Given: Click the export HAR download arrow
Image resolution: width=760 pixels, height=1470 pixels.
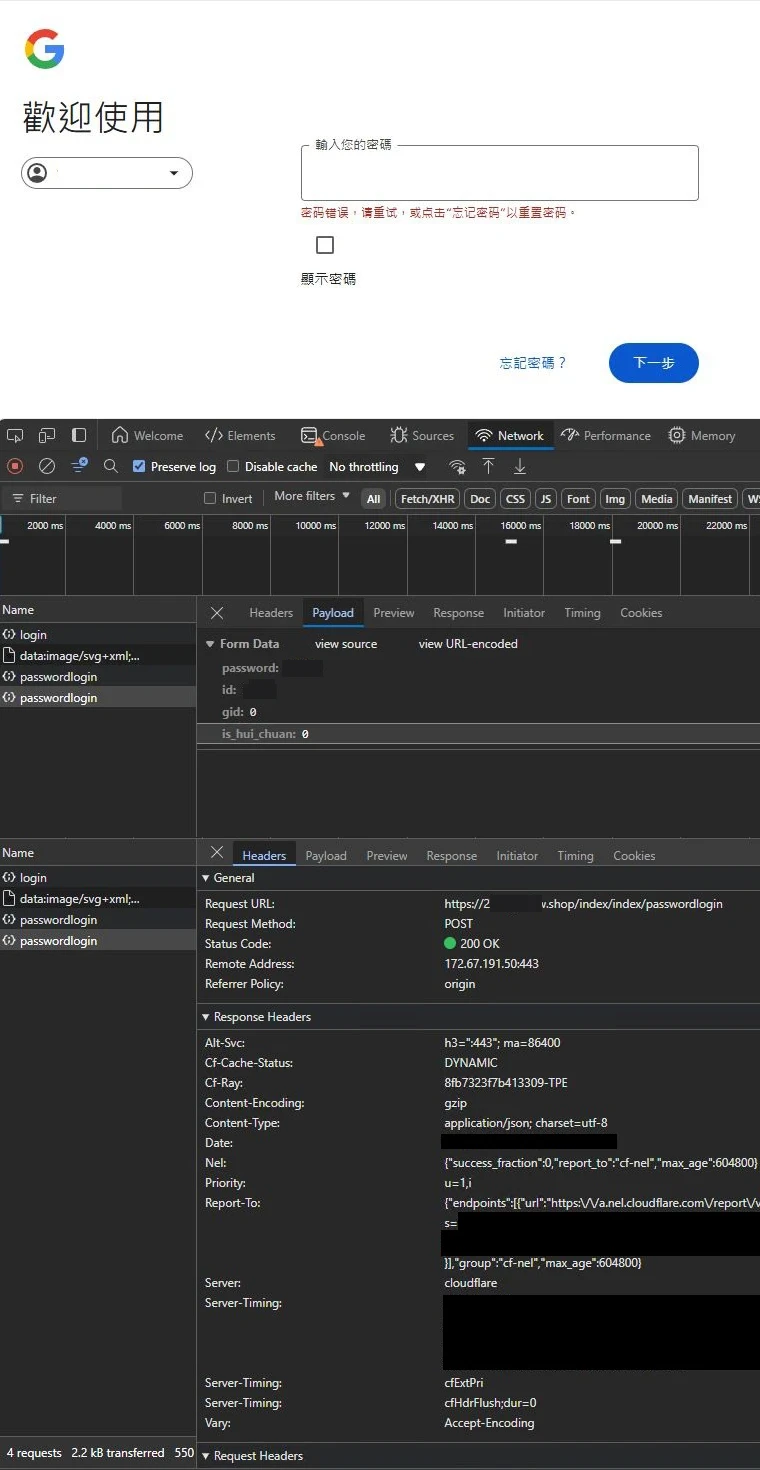Looking at the screenshot, I should (520, 466).
